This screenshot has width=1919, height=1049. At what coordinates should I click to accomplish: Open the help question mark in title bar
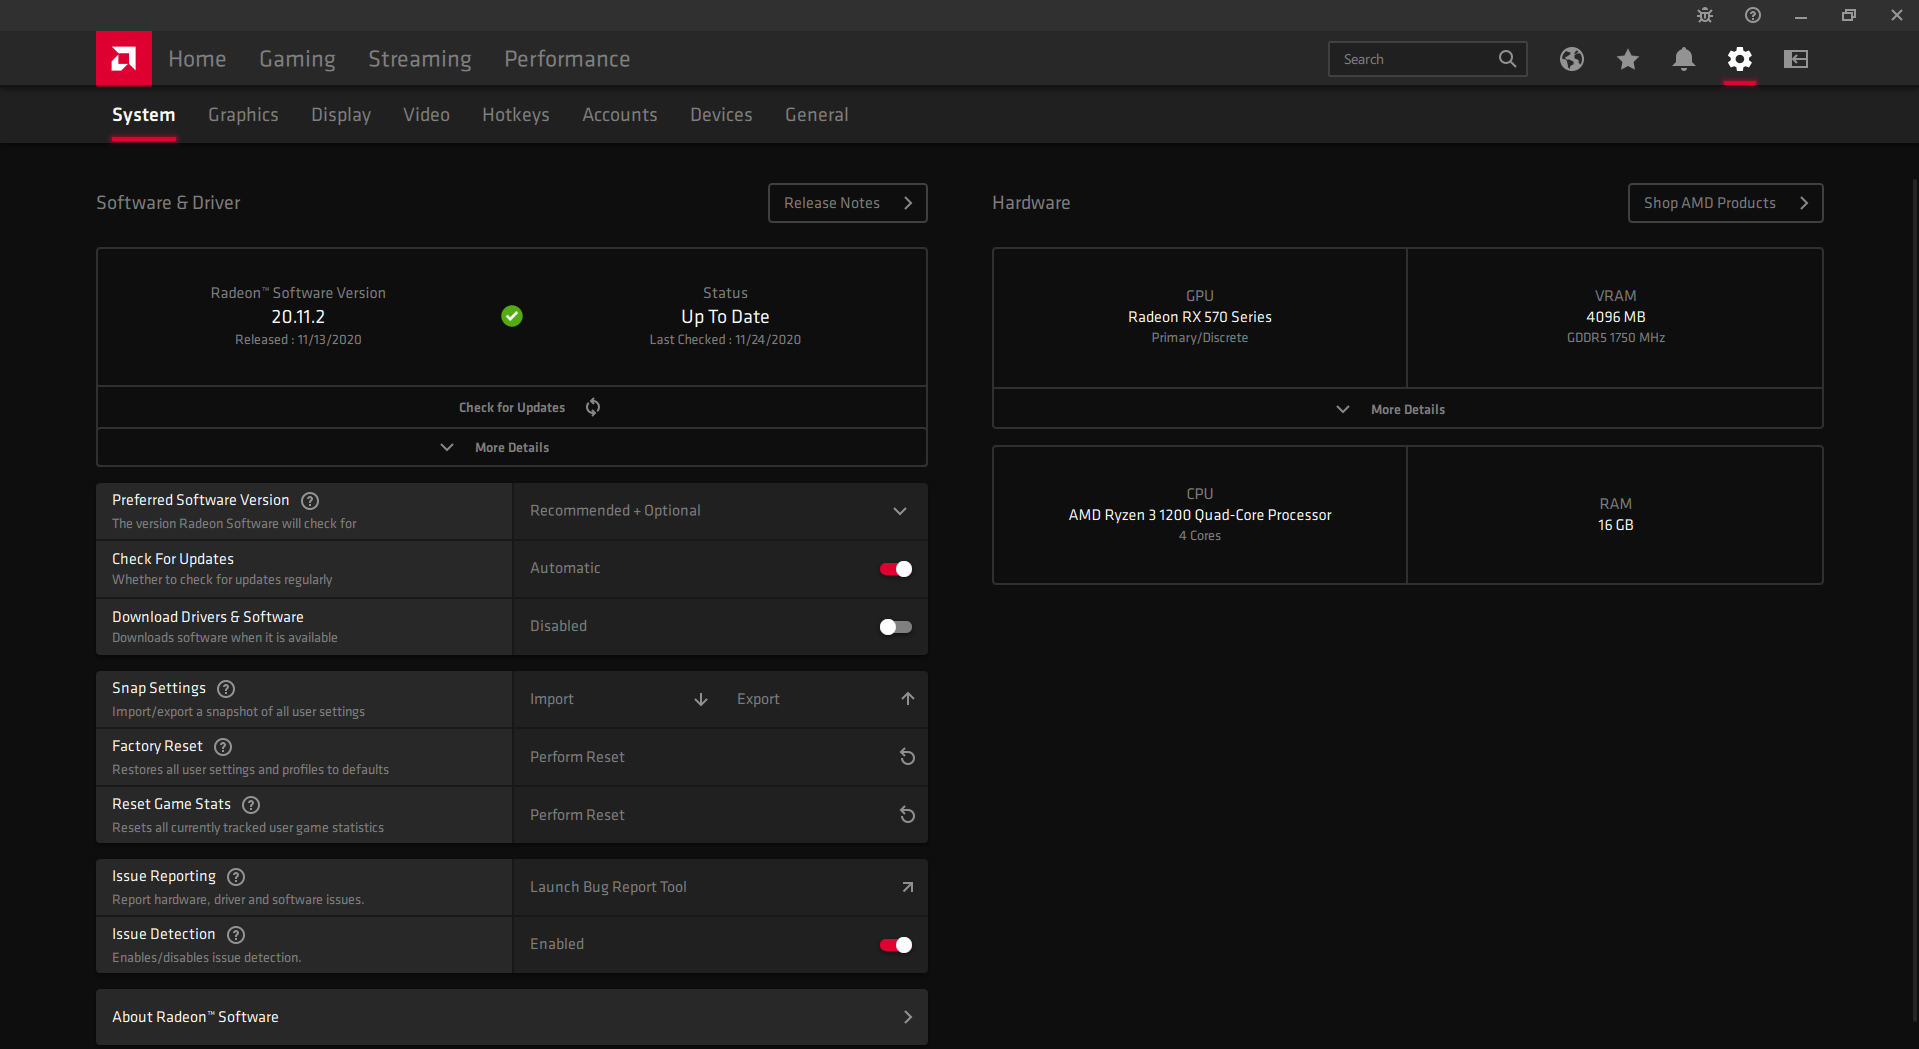[1753, 15]
